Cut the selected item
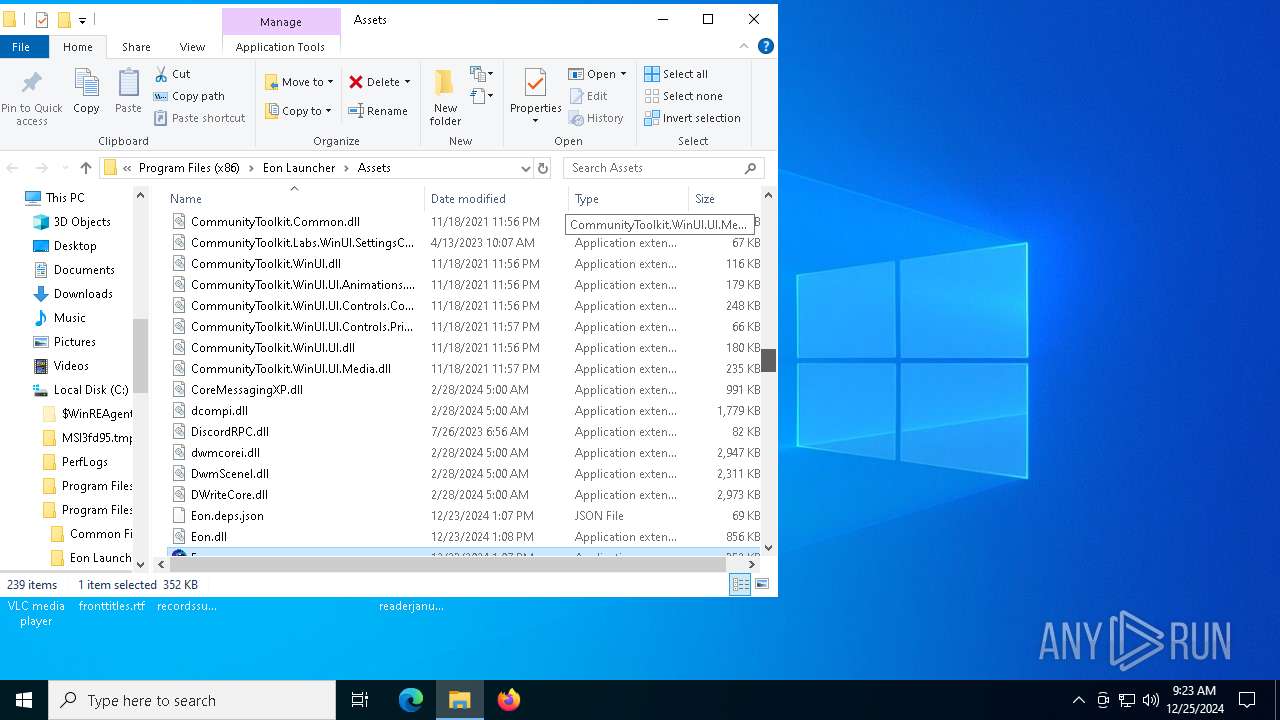Screen dimensions: 1280x720 click(172, 74)
